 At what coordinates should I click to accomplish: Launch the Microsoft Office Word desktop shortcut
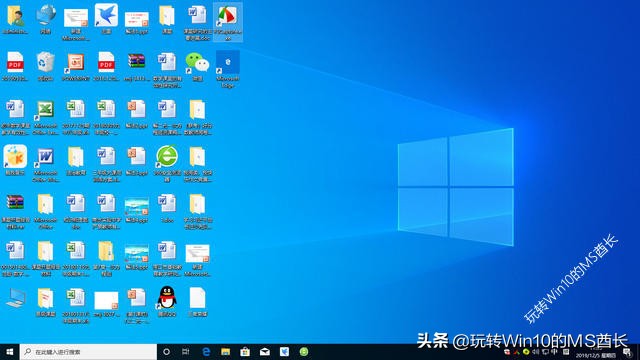point(45,164)
